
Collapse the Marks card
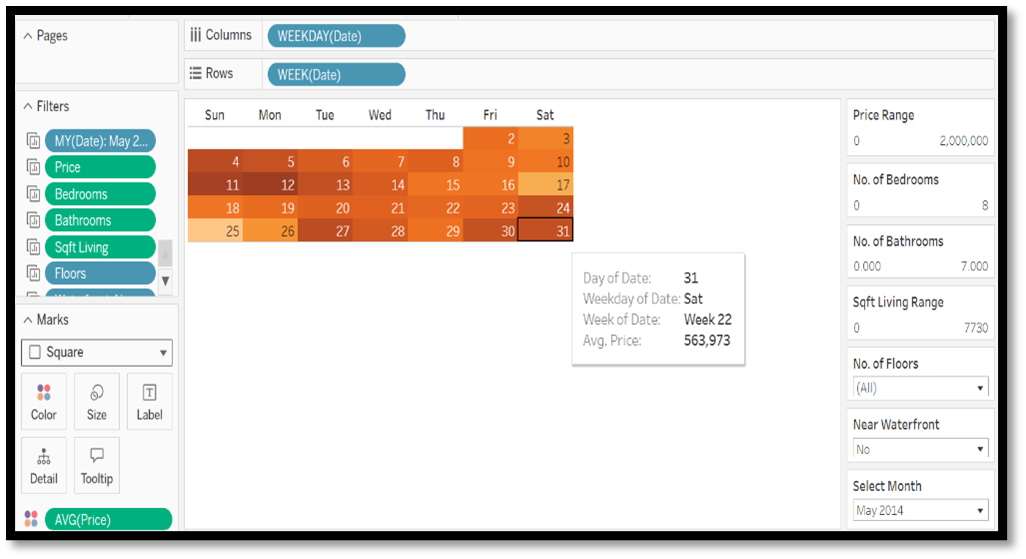27,320
